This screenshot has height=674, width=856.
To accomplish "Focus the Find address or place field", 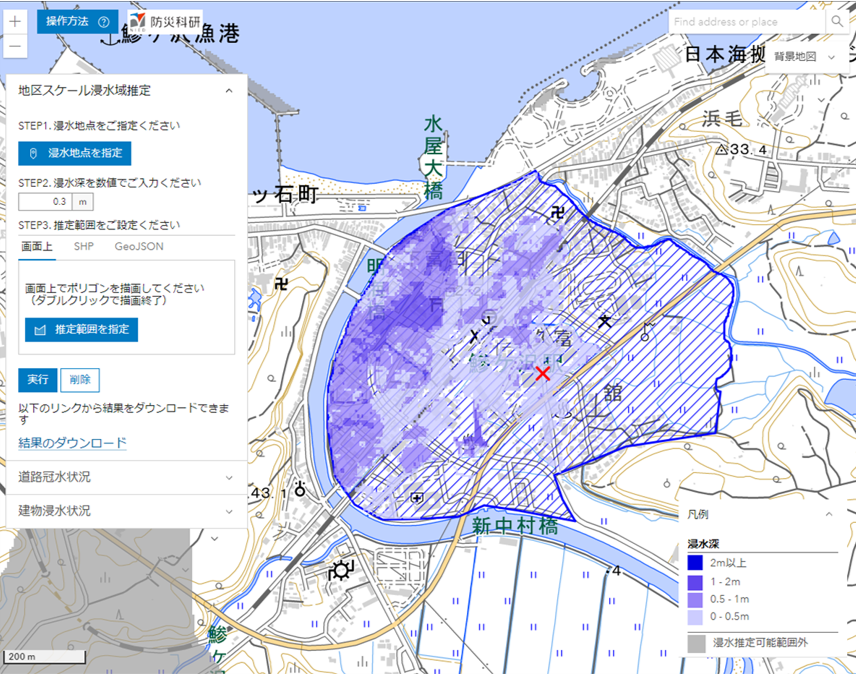I will point(746,22).
